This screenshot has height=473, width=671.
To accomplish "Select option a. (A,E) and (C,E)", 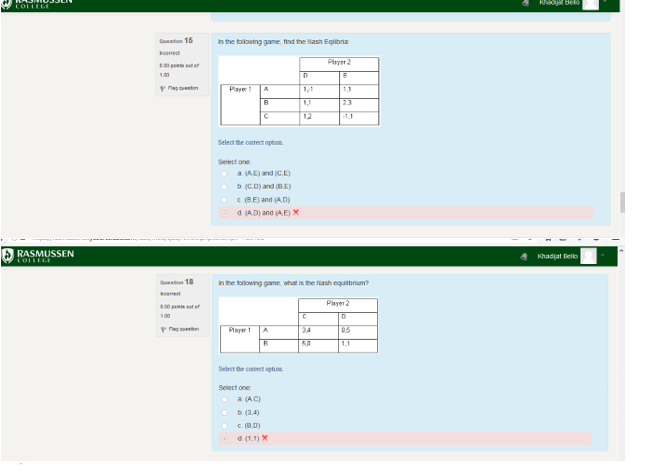I will 223,173.
